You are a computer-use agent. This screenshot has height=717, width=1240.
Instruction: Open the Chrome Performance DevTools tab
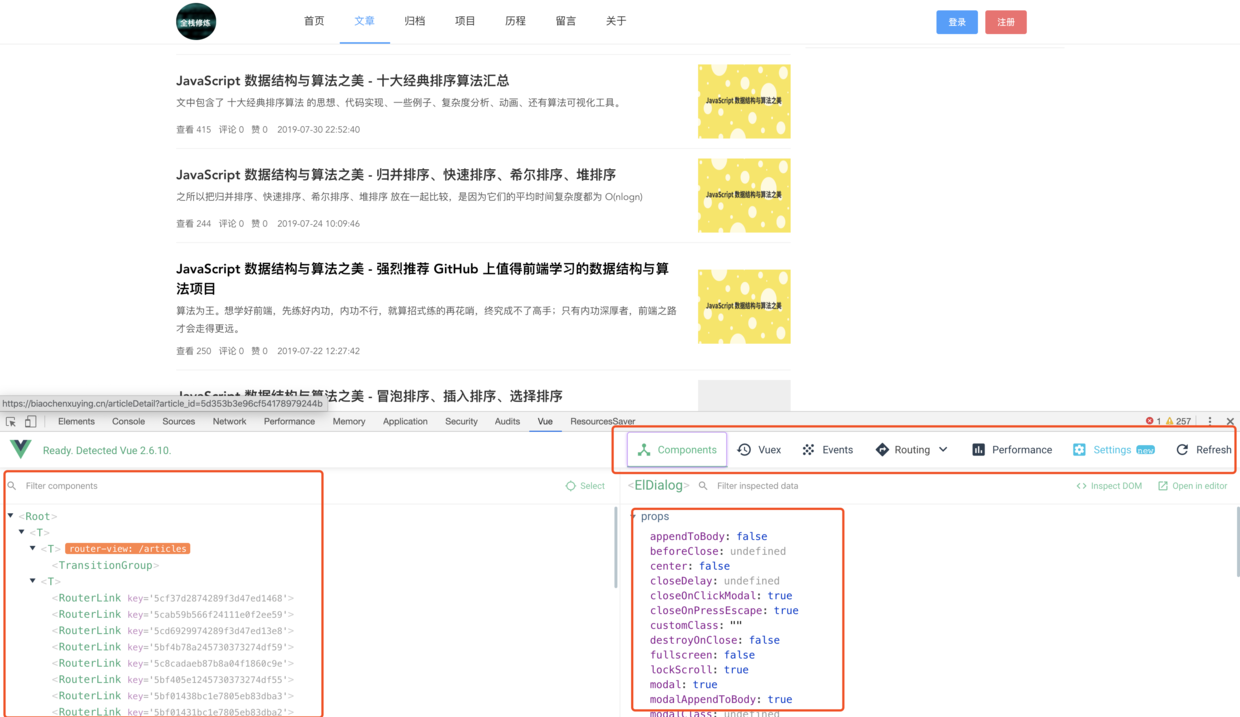(289, 421)
